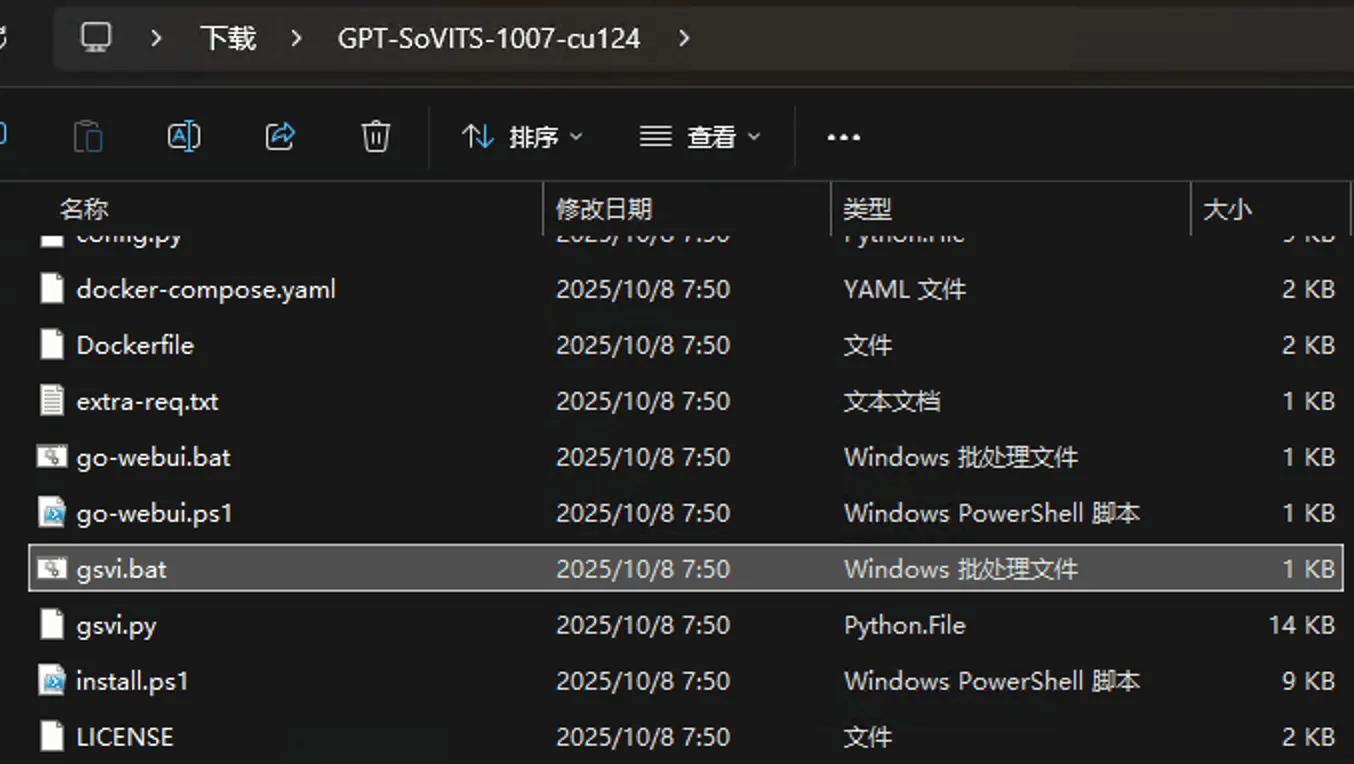Select the gsvi.bat batch file icon
This screenshot has width=1354, height=764.
[x=52, y=569]
